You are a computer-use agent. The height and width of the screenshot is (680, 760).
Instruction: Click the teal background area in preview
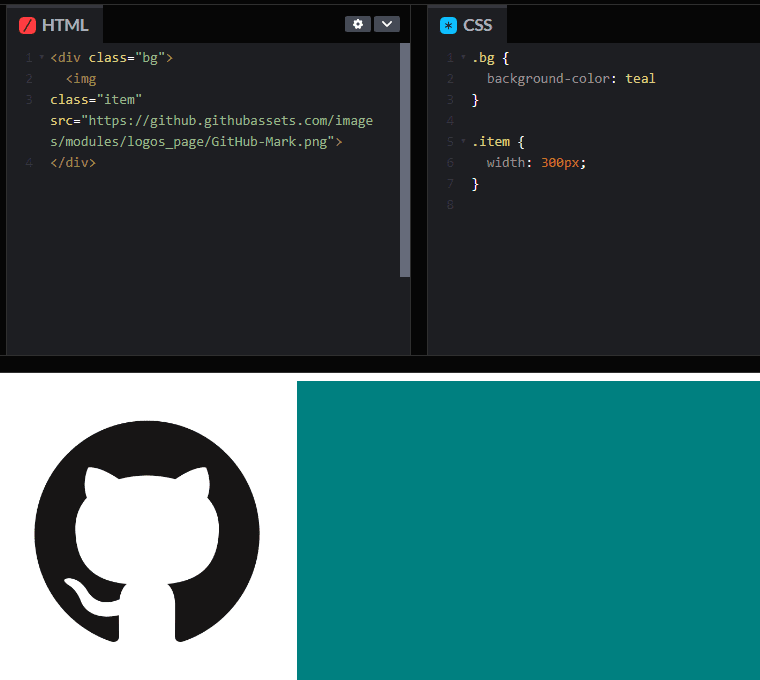[528, 530]
